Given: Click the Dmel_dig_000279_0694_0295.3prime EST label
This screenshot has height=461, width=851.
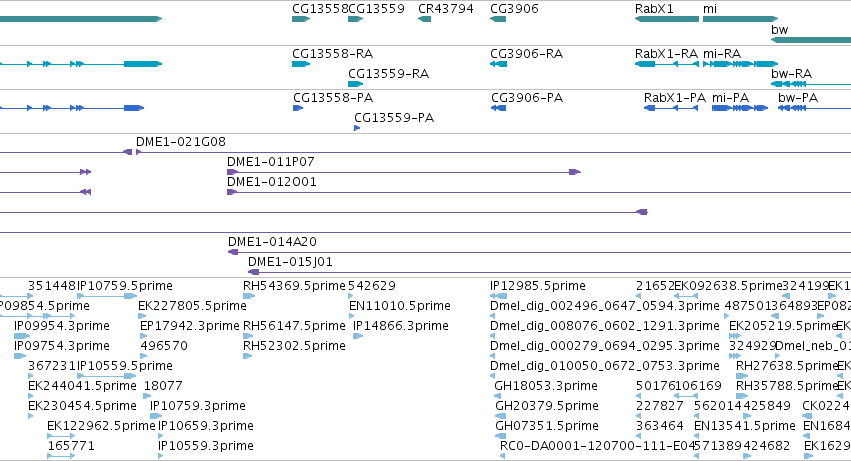Looking at the screenshot, I should [605, 346].
